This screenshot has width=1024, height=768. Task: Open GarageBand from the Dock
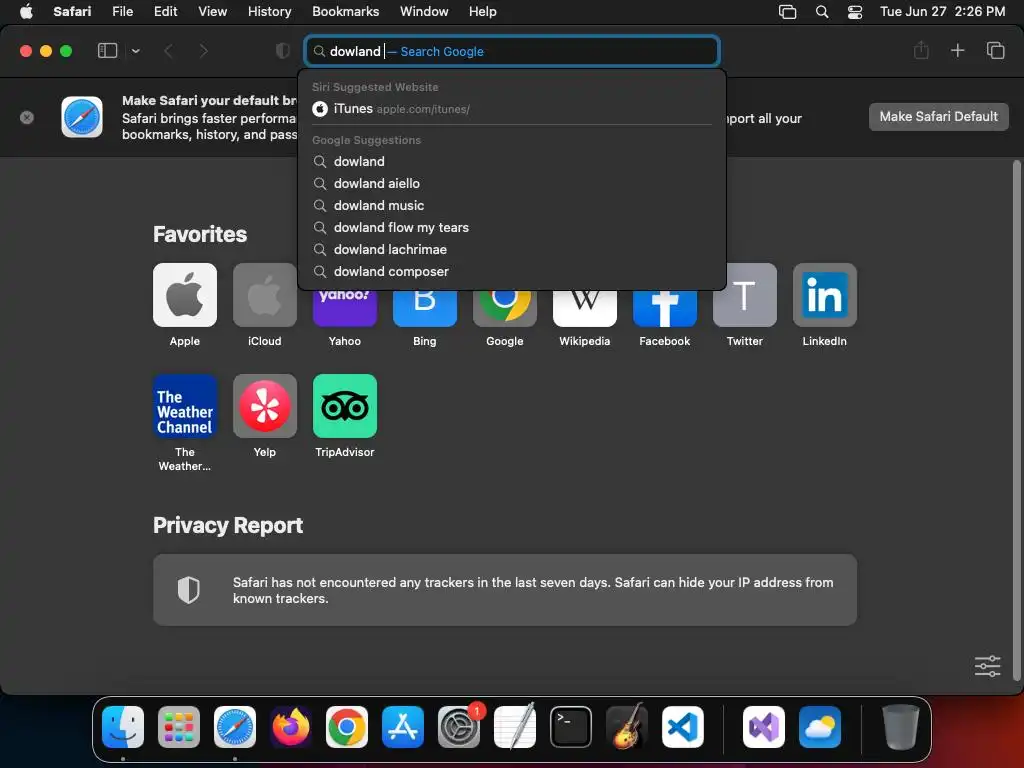[x=627, y=727]
